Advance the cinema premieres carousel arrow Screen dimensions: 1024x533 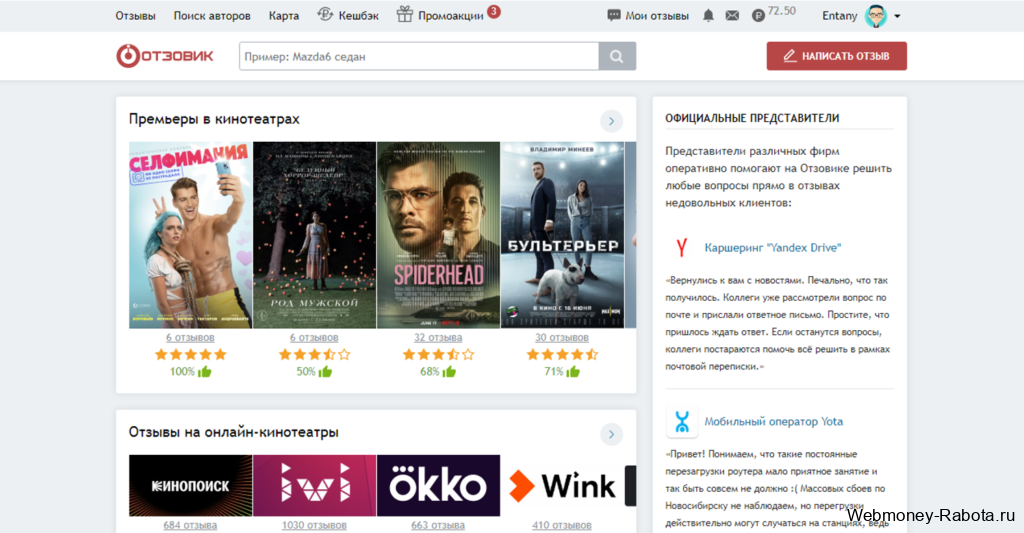pyautogui.click(x=611, y=121)
